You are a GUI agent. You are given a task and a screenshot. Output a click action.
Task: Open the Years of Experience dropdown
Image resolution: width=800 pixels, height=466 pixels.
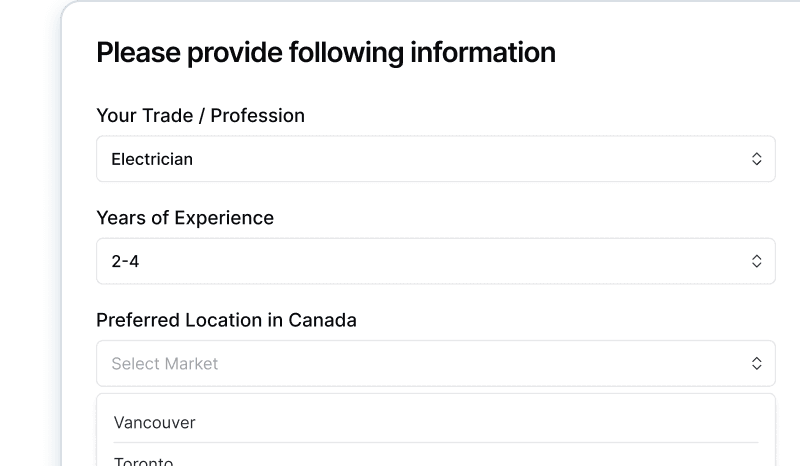point(435,261)
